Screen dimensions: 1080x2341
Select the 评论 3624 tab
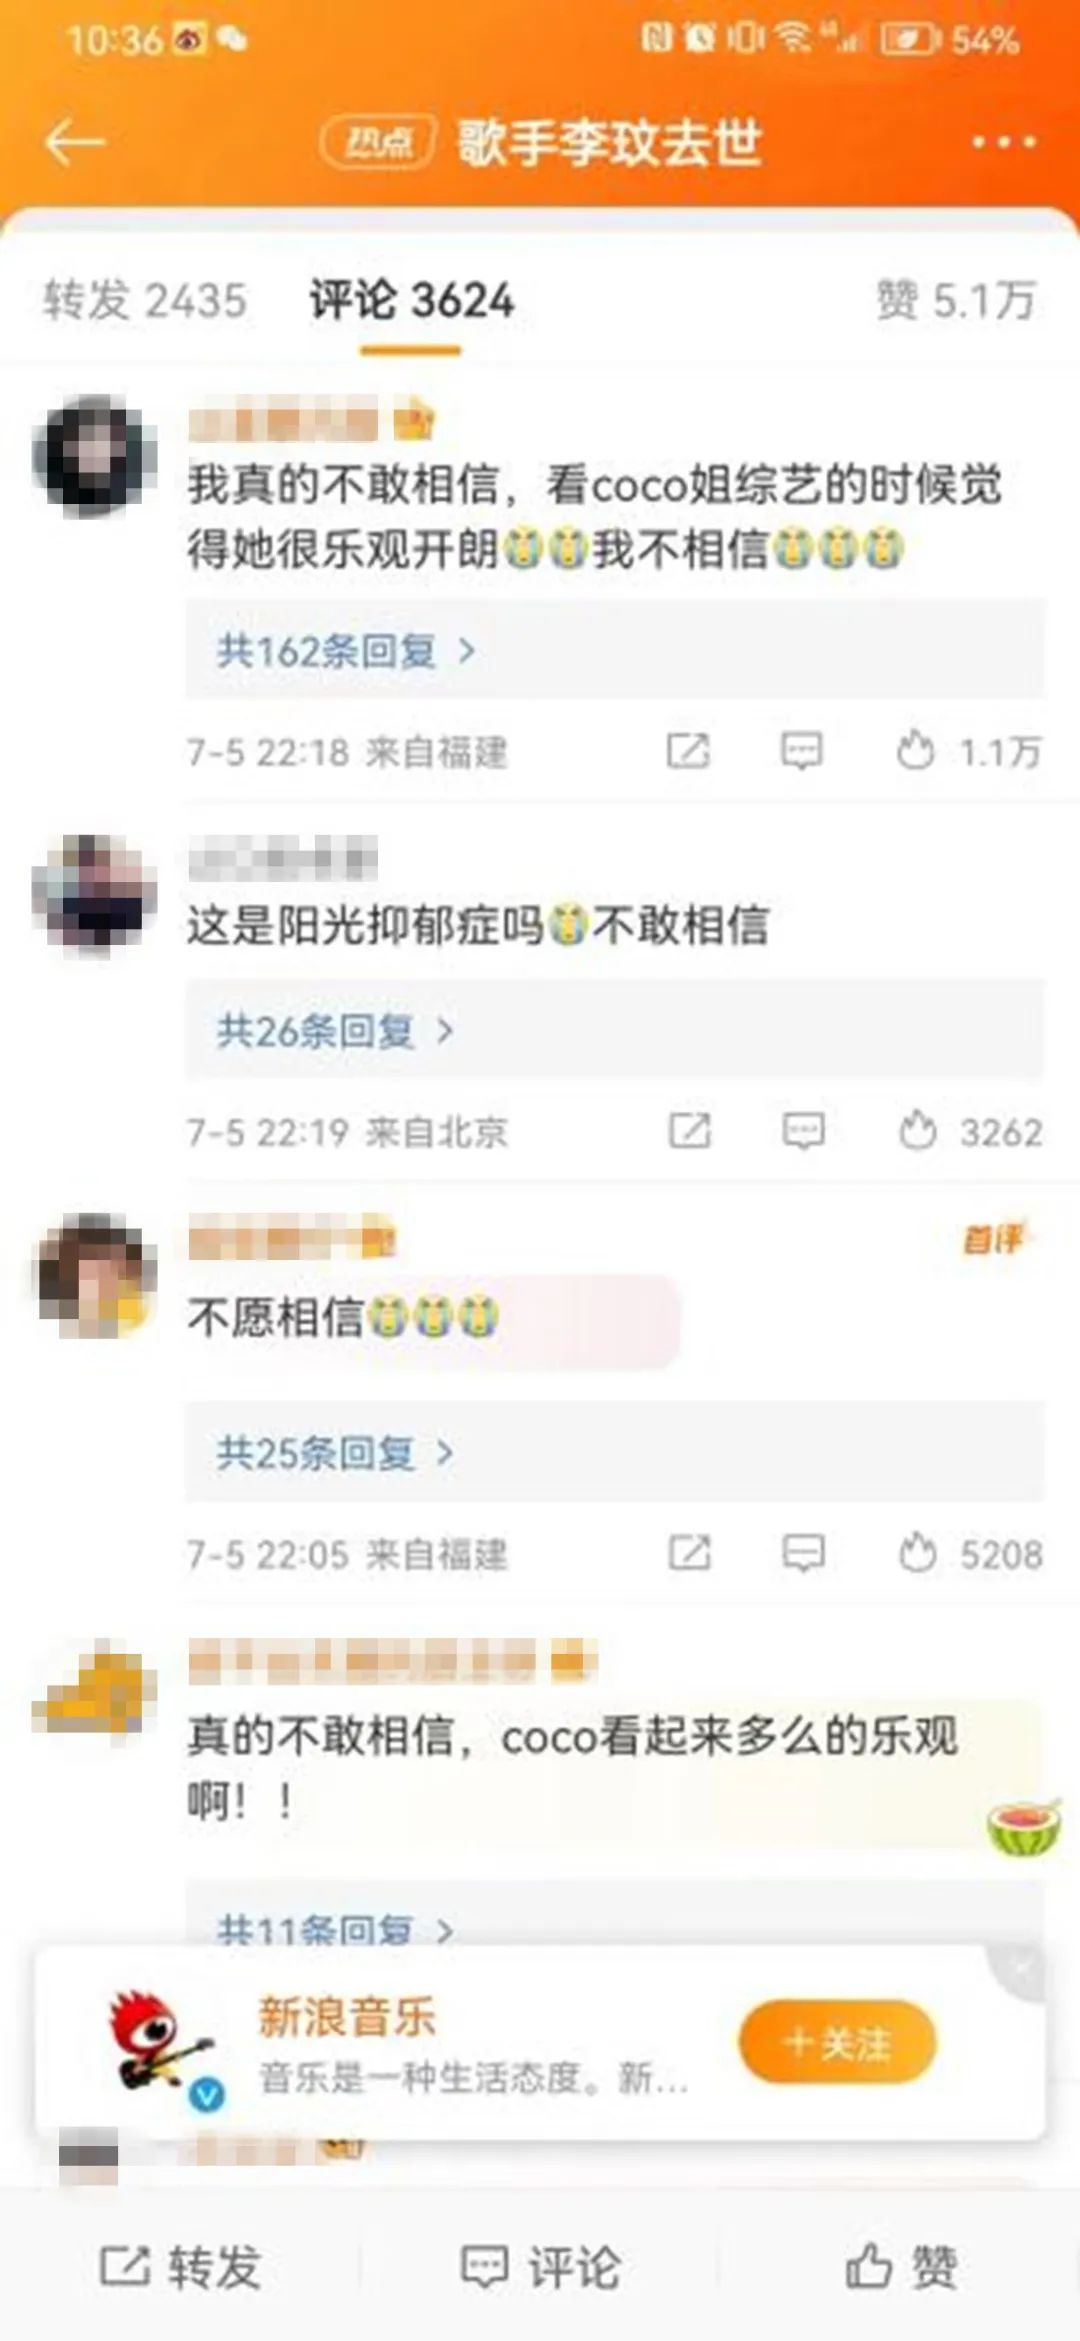pyautogui.click(x=411, y=300)
